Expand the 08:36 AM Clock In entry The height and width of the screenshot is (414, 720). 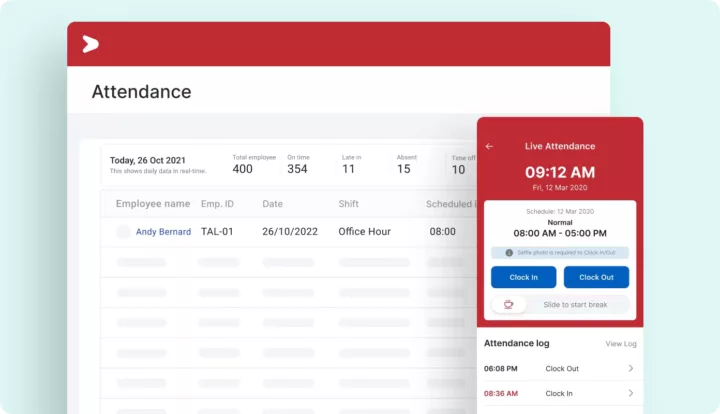630,394
